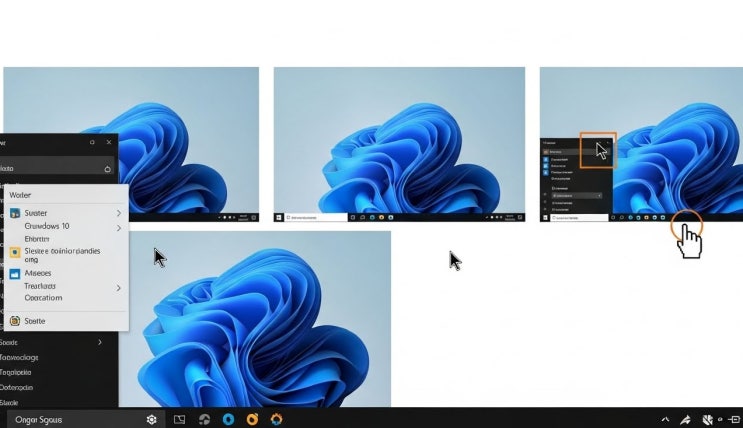The image size is (743, 428).
Task: Click the blue folder icon beside 'Miseoes'
Action: (x=15, y=273)
